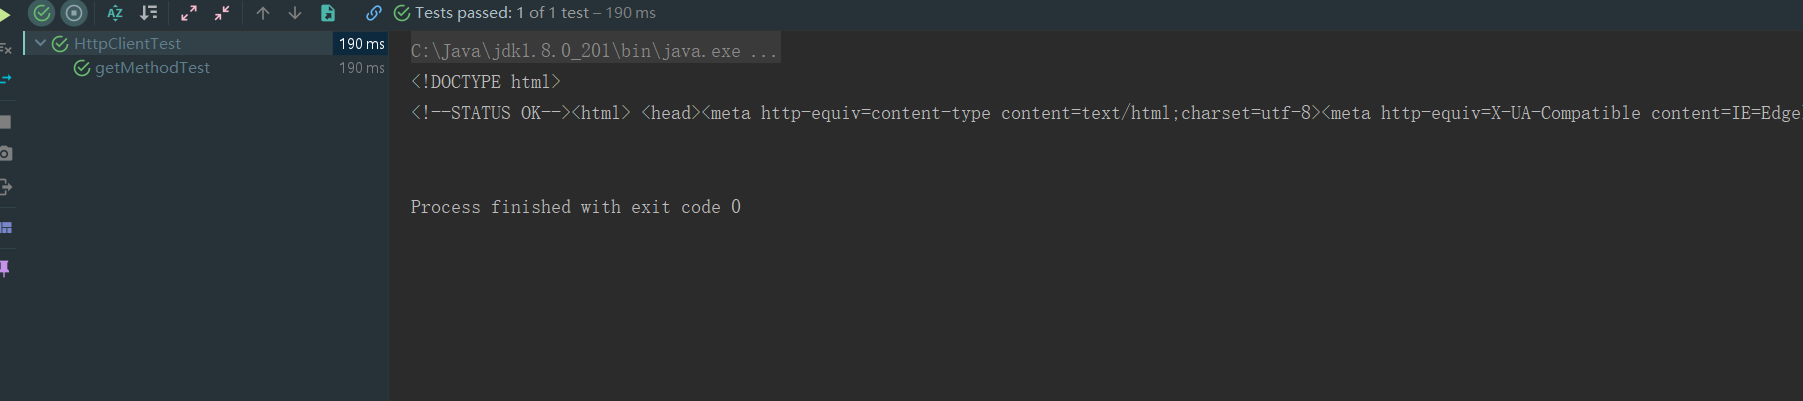Collapse the HttpClientTest tree node chevron
1803x401 pixels.
(x=41, y=43)
